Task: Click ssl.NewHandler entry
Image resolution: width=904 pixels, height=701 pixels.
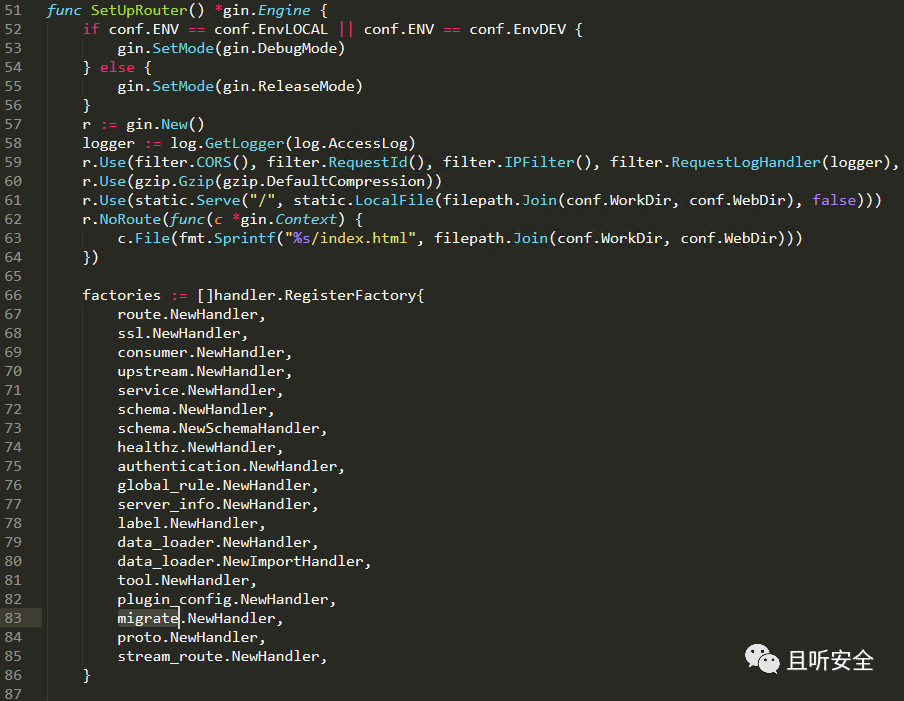Action: (179, 334)
